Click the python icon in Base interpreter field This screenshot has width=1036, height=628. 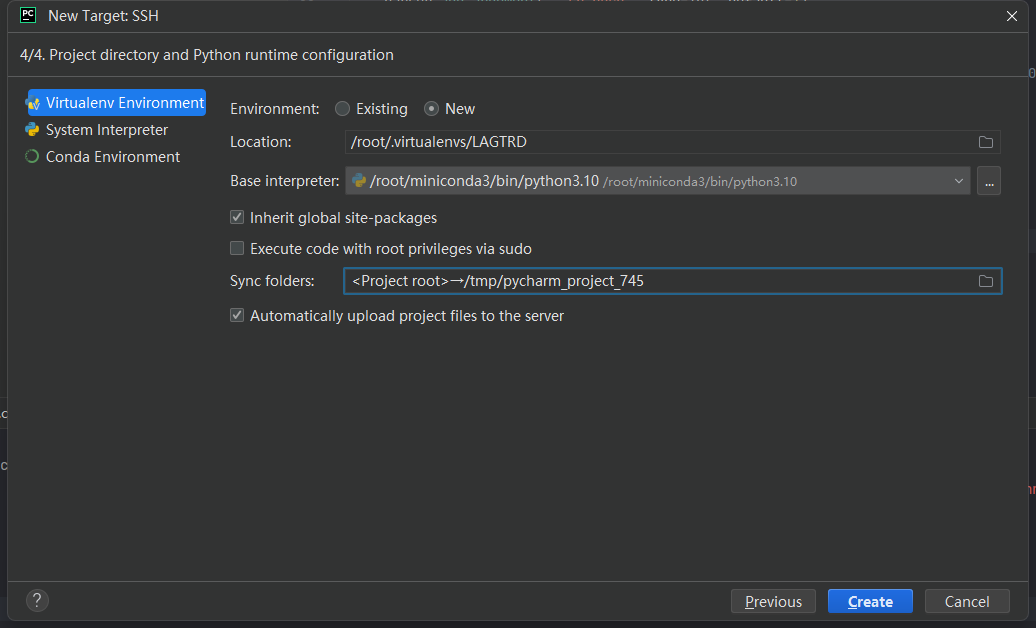(359, 180)
